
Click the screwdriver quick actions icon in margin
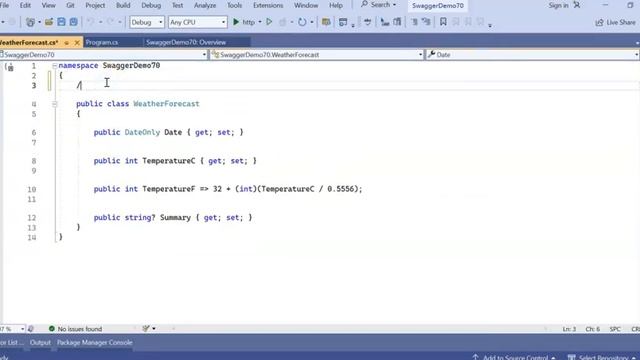tap(9, 67)
